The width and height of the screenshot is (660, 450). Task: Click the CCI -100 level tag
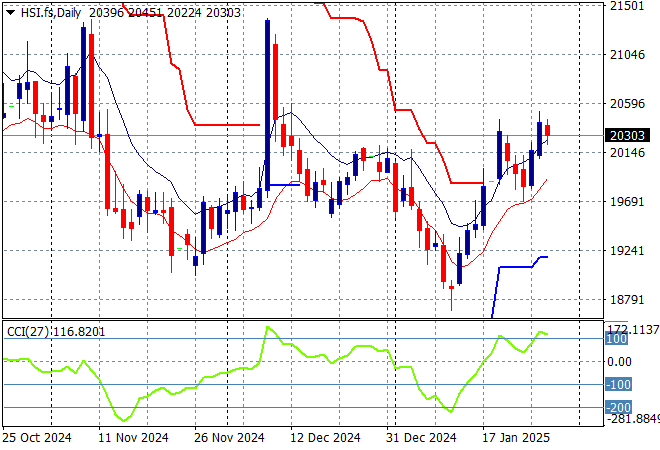618,384
